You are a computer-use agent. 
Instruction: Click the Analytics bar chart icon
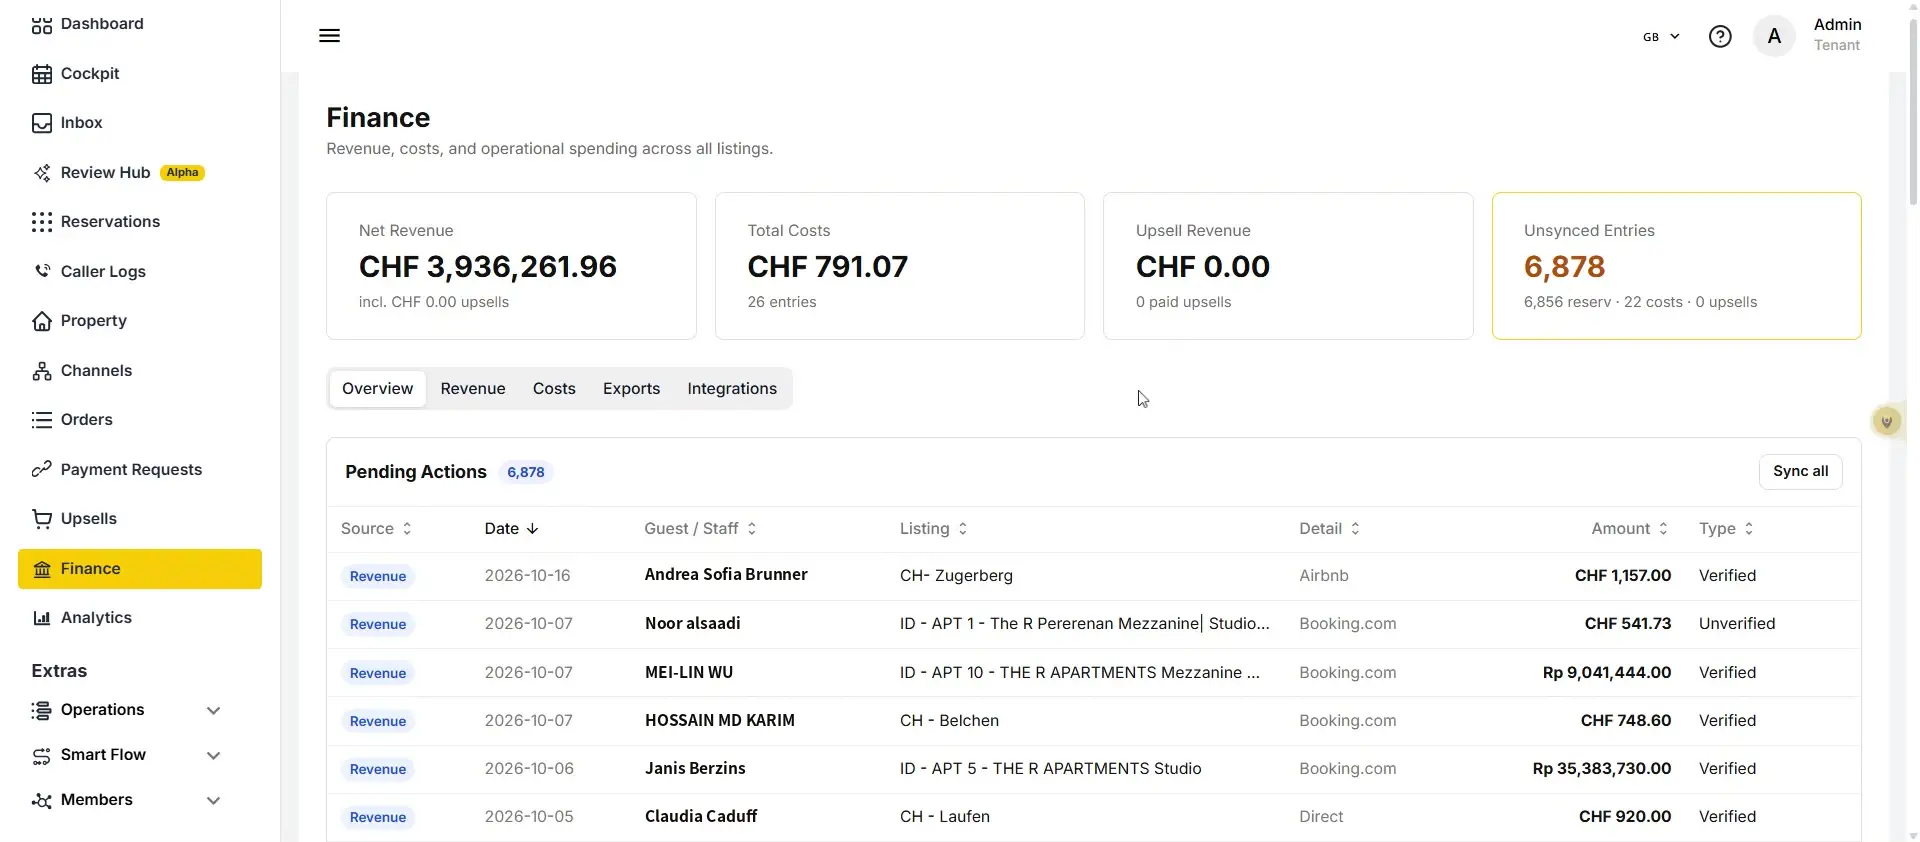point(41,618)
